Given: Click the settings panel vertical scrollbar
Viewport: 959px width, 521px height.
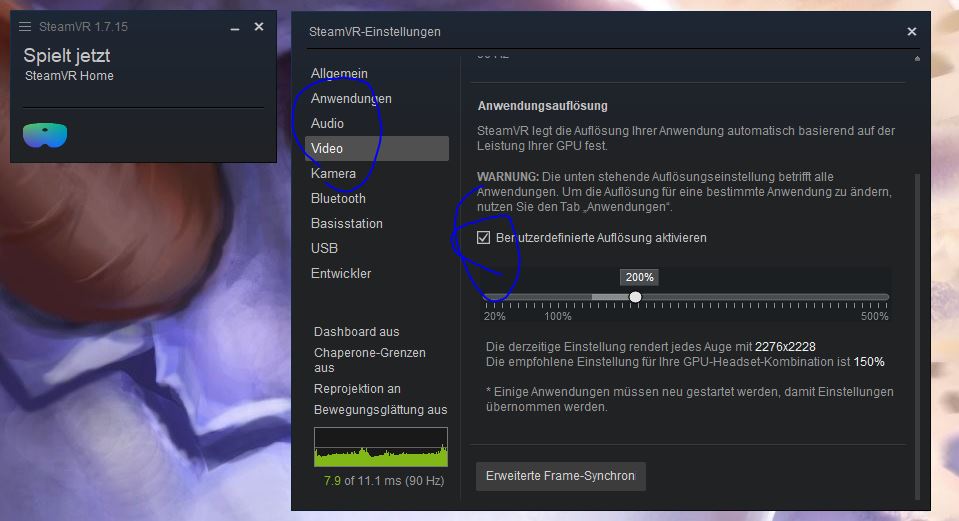Looking at the screenshot, I should (917, 336).
